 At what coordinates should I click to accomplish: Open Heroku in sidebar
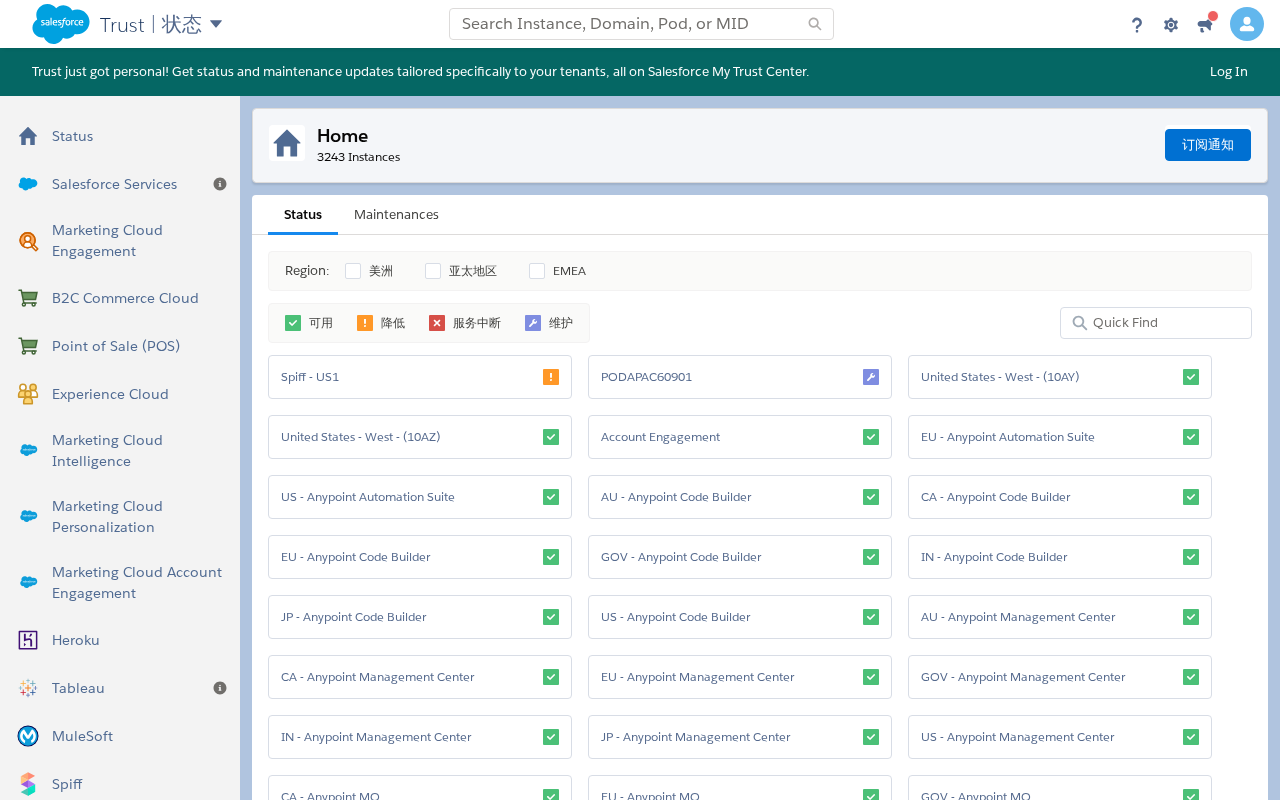point(76,640)
